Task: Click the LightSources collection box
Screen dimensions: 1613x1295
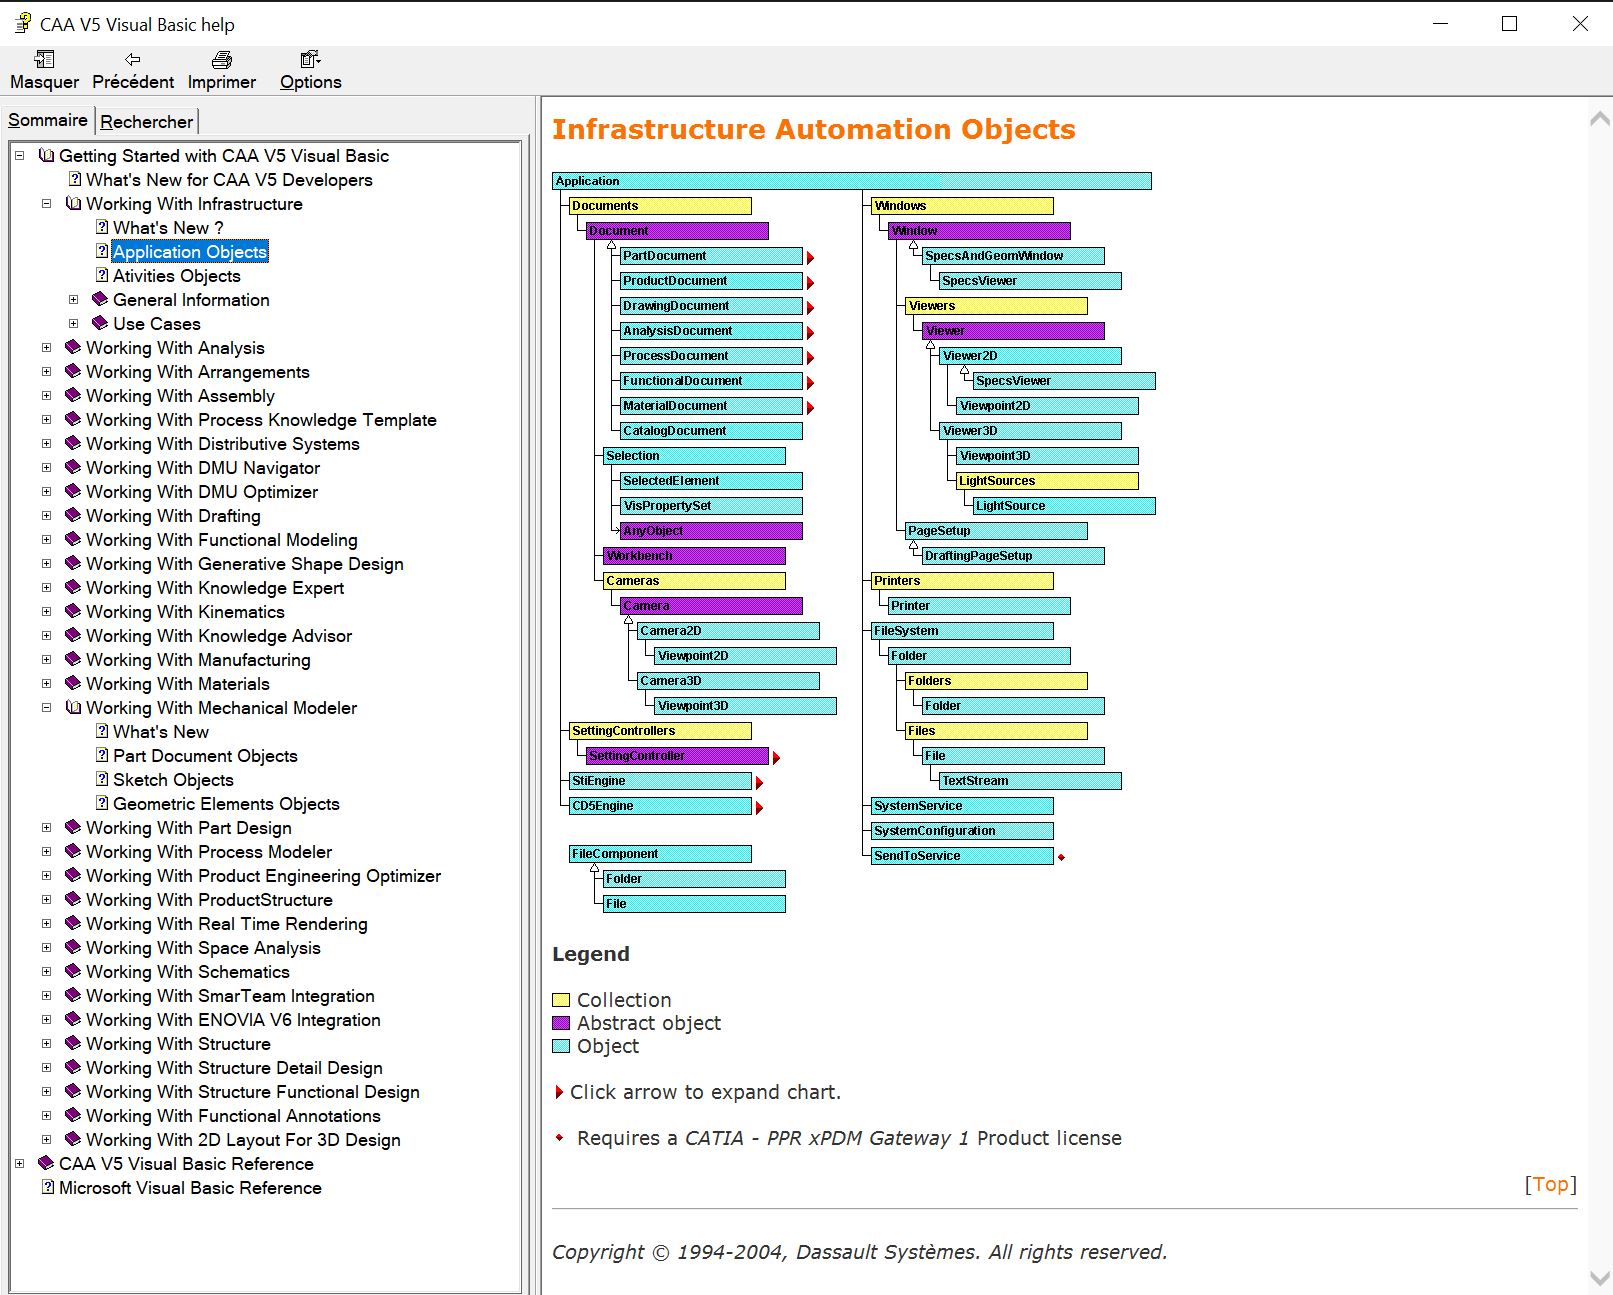Action: point(1047,481)
